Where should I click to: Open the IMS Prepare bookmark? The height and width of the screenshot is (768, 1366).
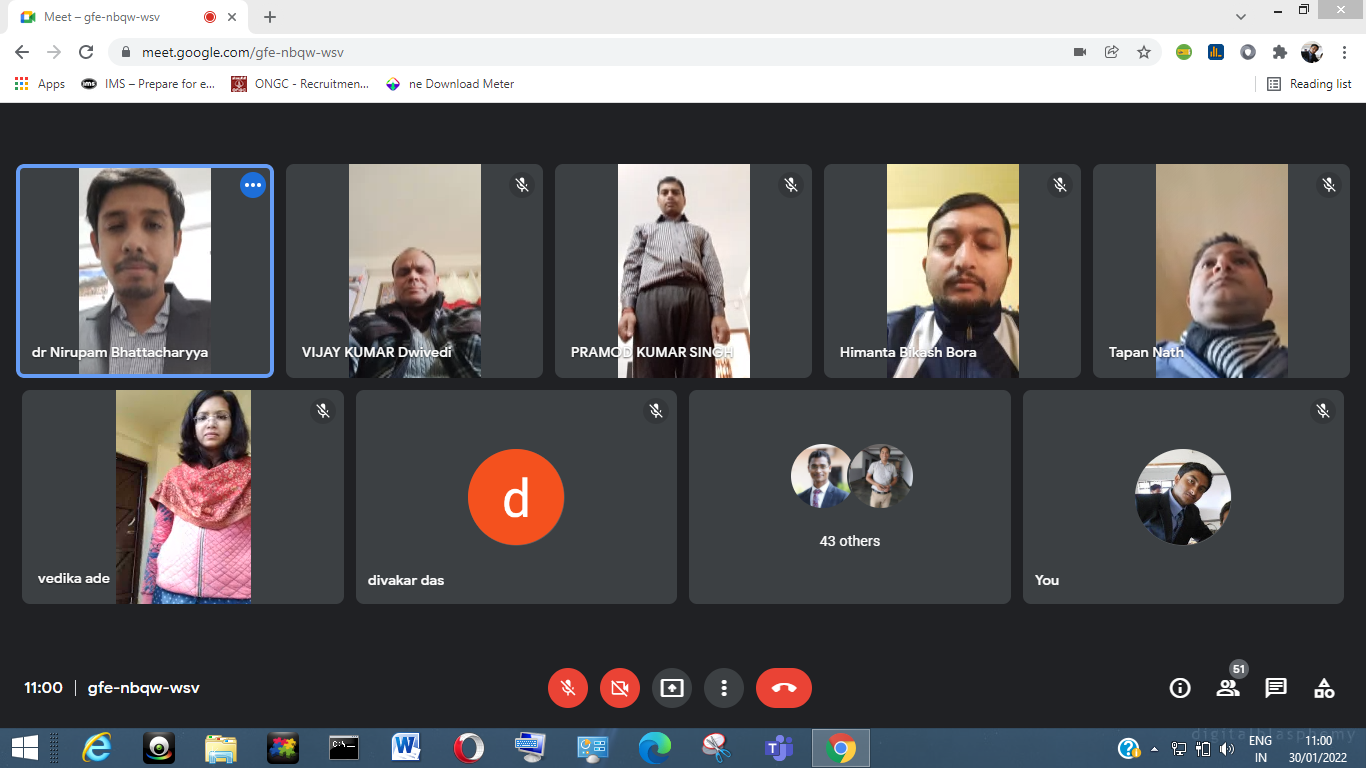point(148,84)
